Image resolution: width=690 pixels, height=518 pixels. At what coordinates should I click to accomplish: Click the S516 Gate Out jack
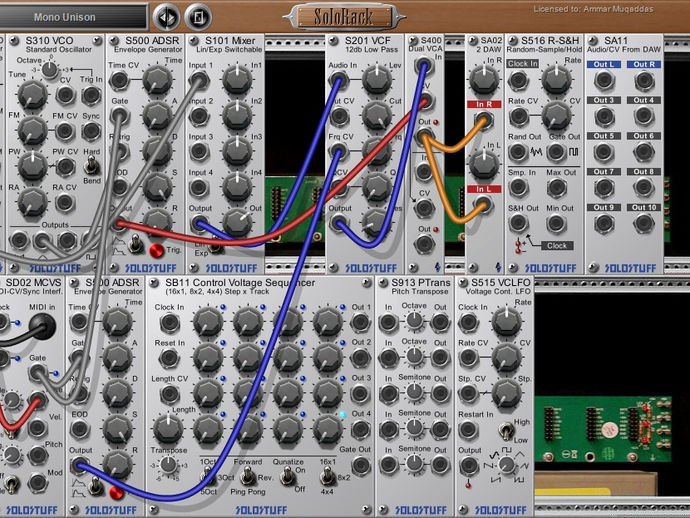(556, 152)
